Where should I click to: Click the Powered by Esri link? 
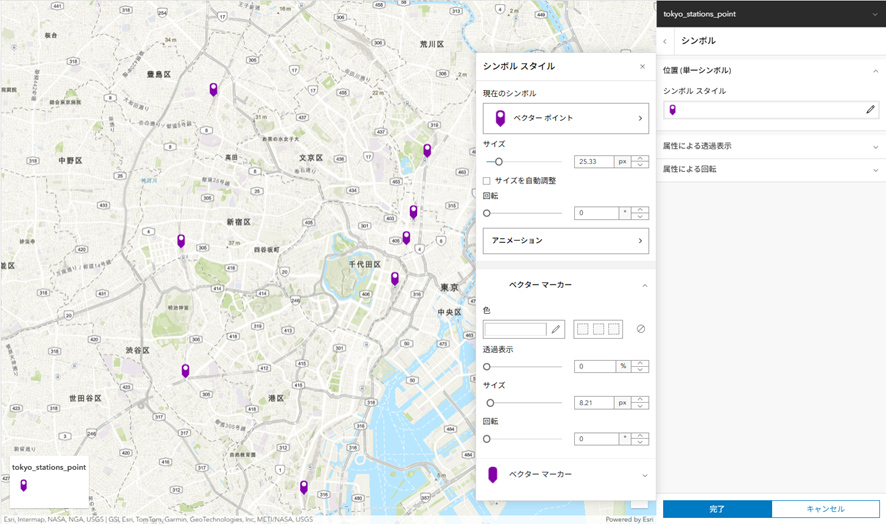629,519
